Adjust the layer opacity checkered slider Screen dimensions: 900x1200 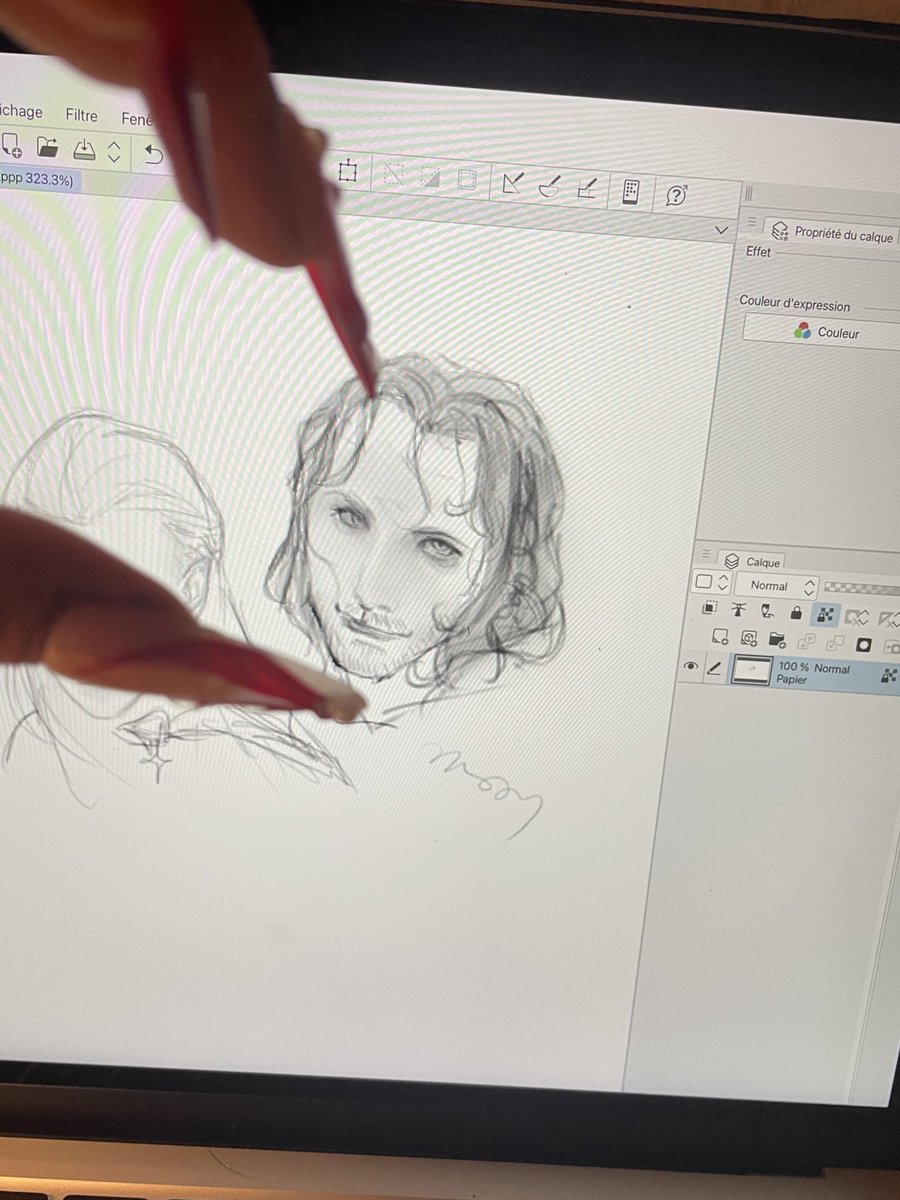(x=862, y=588)
